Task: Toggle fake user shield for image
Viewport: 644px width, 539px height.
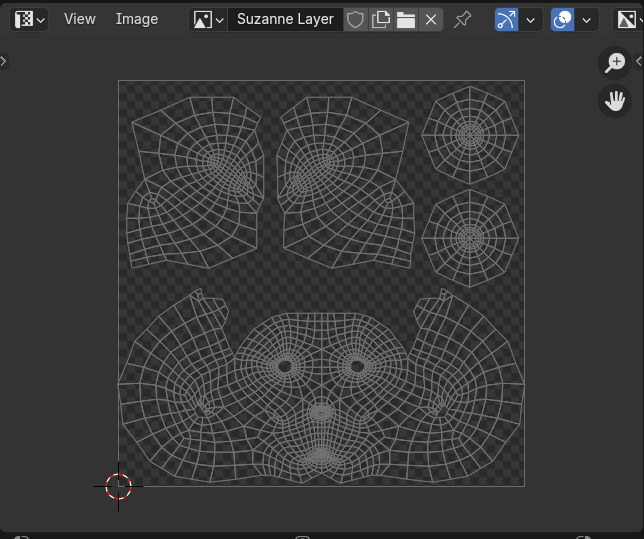Action: click(x=355, y=19)
